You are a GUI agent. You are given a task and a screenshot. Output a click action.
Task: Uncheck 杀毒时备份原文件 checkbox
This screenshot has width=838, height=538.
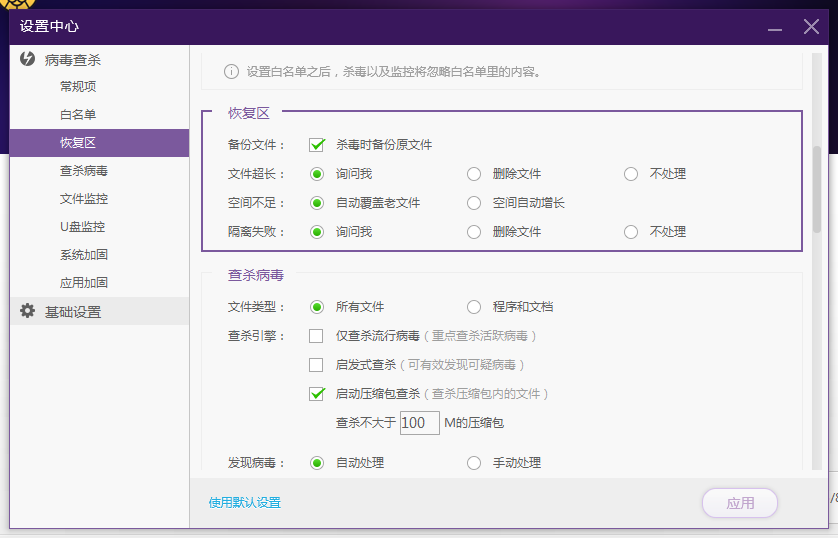point(317,145)
